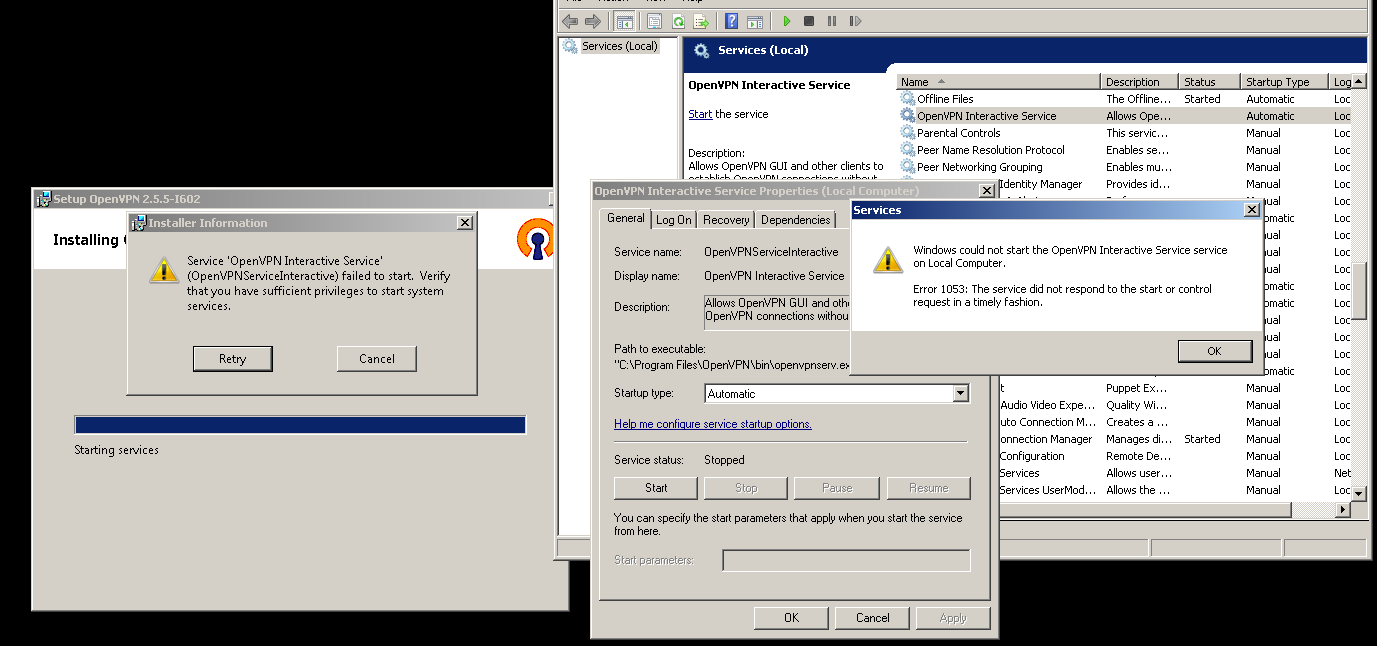Open 'Help me configure service startup options' link
Viewport: 1377px width, 646px height.
click(x=713, y=424)
